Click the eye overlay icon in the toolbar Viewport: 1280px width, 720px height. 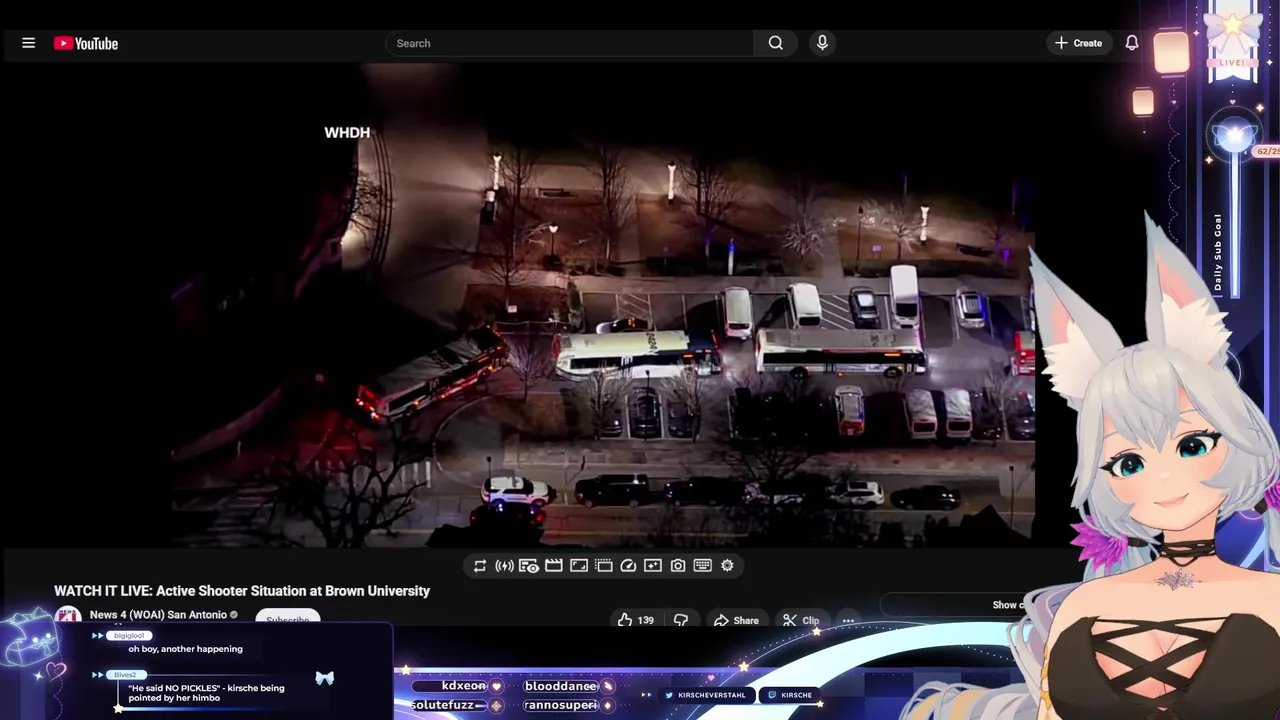529,565
